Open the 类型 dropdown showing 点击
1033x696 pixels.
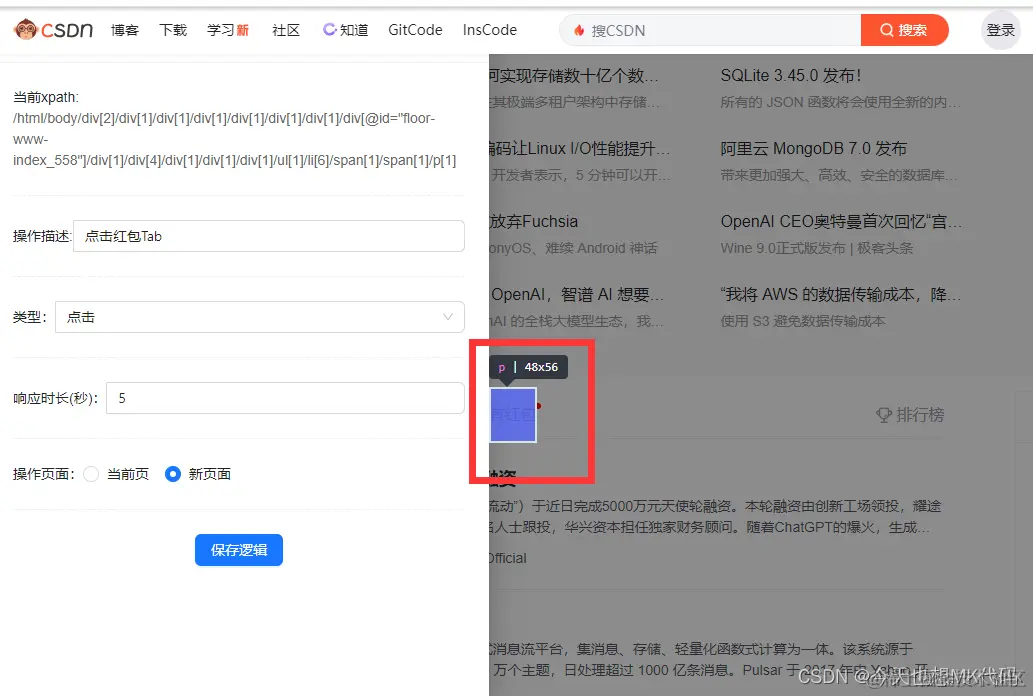(260, 315)
